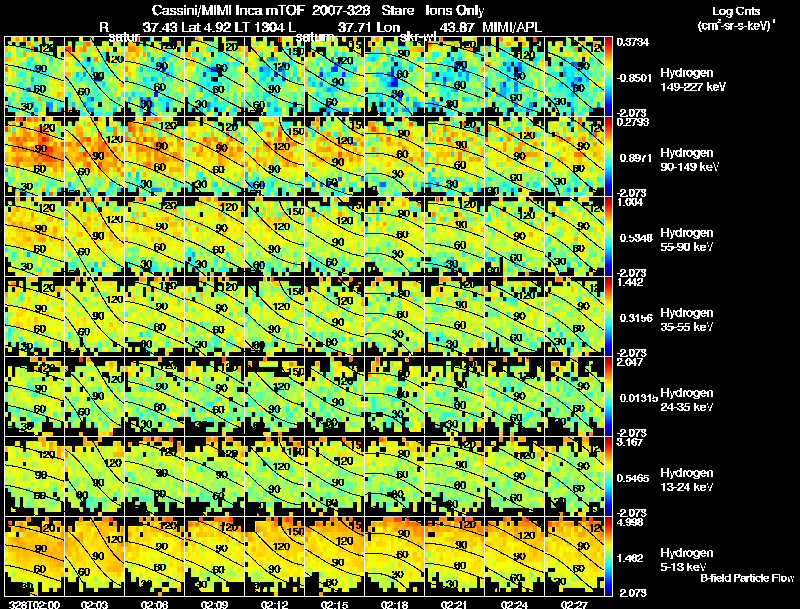Click the 0.2793 colorbar maximum value
The image size is (800, 609).
[x=633, y=122]
